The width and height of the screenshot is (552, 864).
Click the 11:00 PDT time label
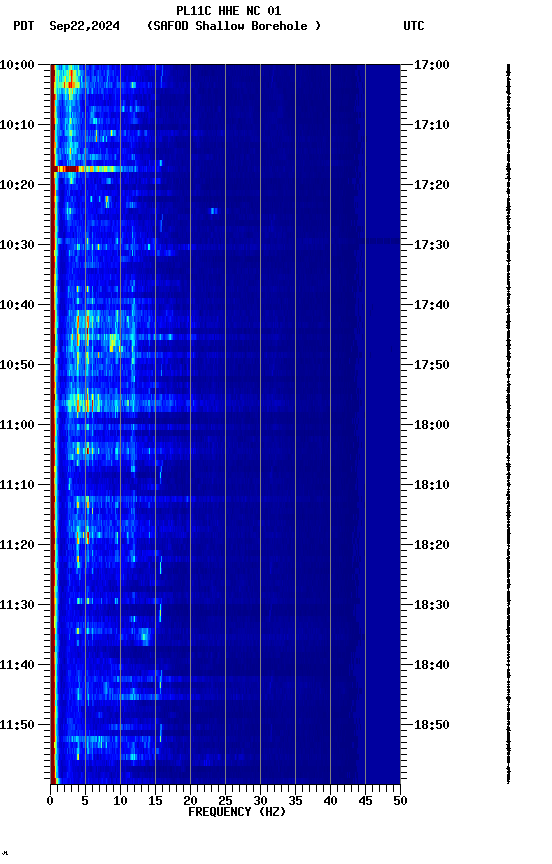pos(17,425)
